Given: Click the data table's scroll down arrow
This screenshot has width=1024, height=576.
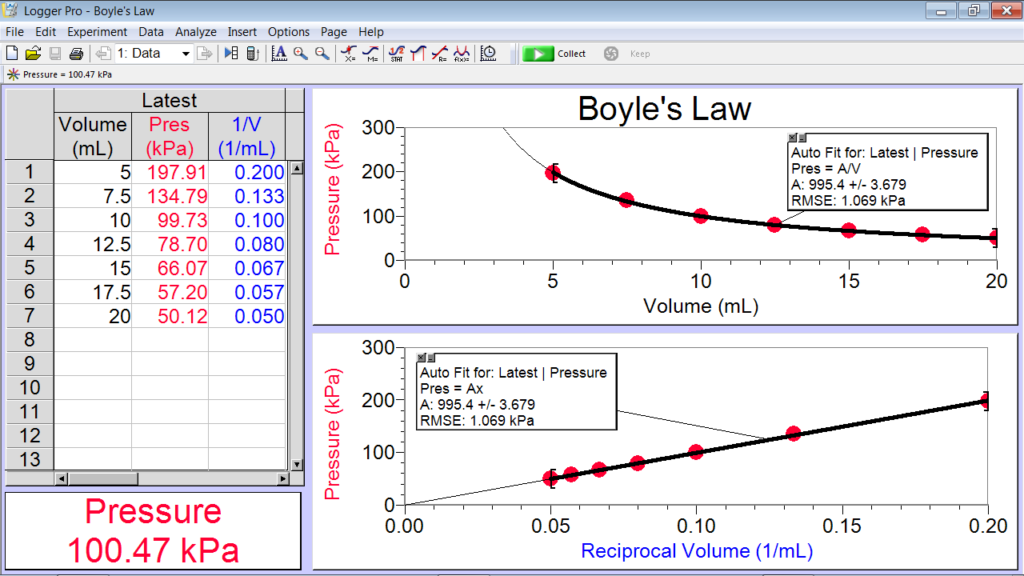Looking at the screenshot, I should pyautogui.click(x=297, y=464).
